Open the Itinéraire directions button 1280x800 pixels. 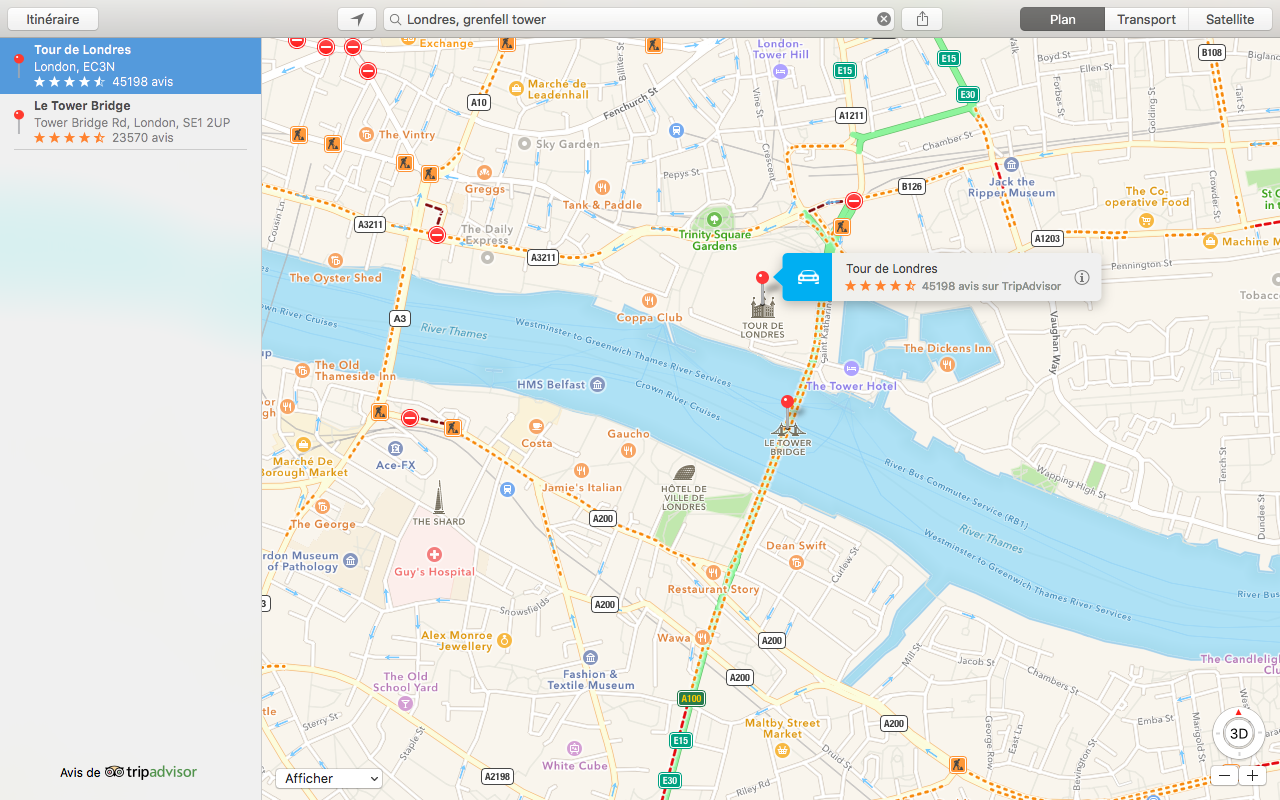54,19
